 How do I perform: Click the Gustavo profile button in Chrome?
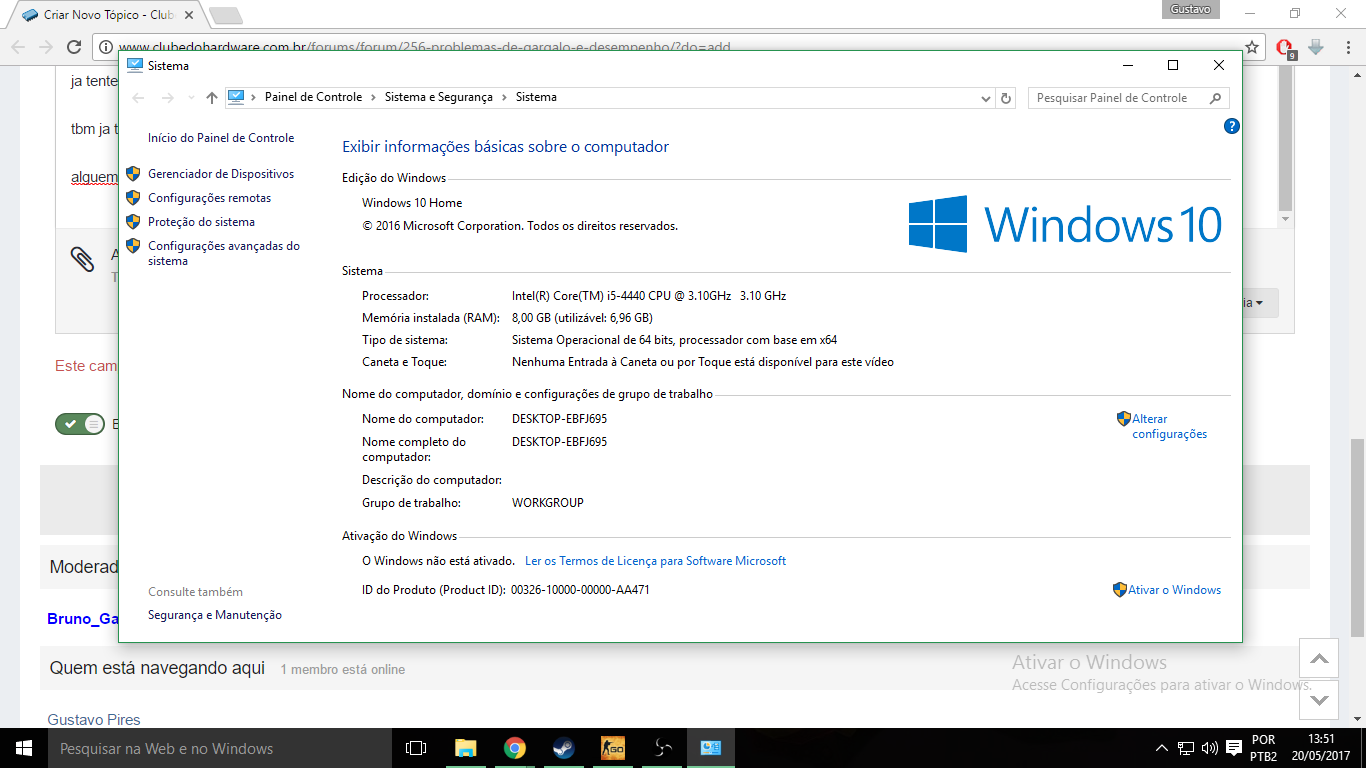(x=1191, y=9)
